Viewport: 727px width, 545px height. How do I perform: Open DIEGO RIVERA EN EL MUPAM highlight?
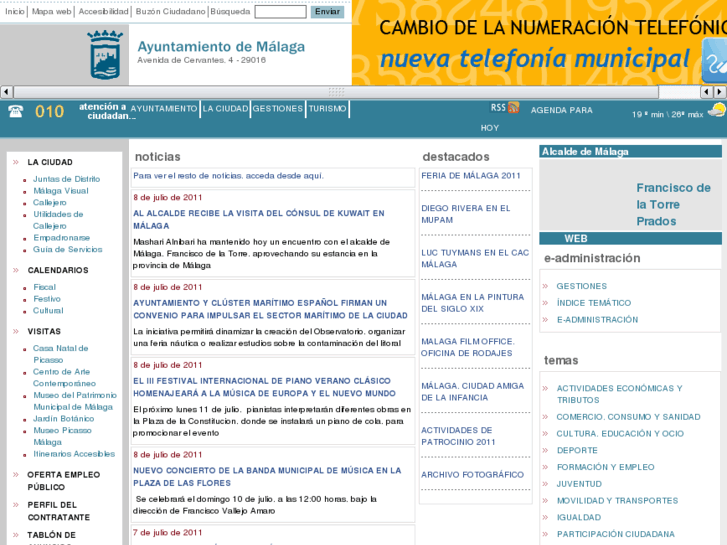466,214
